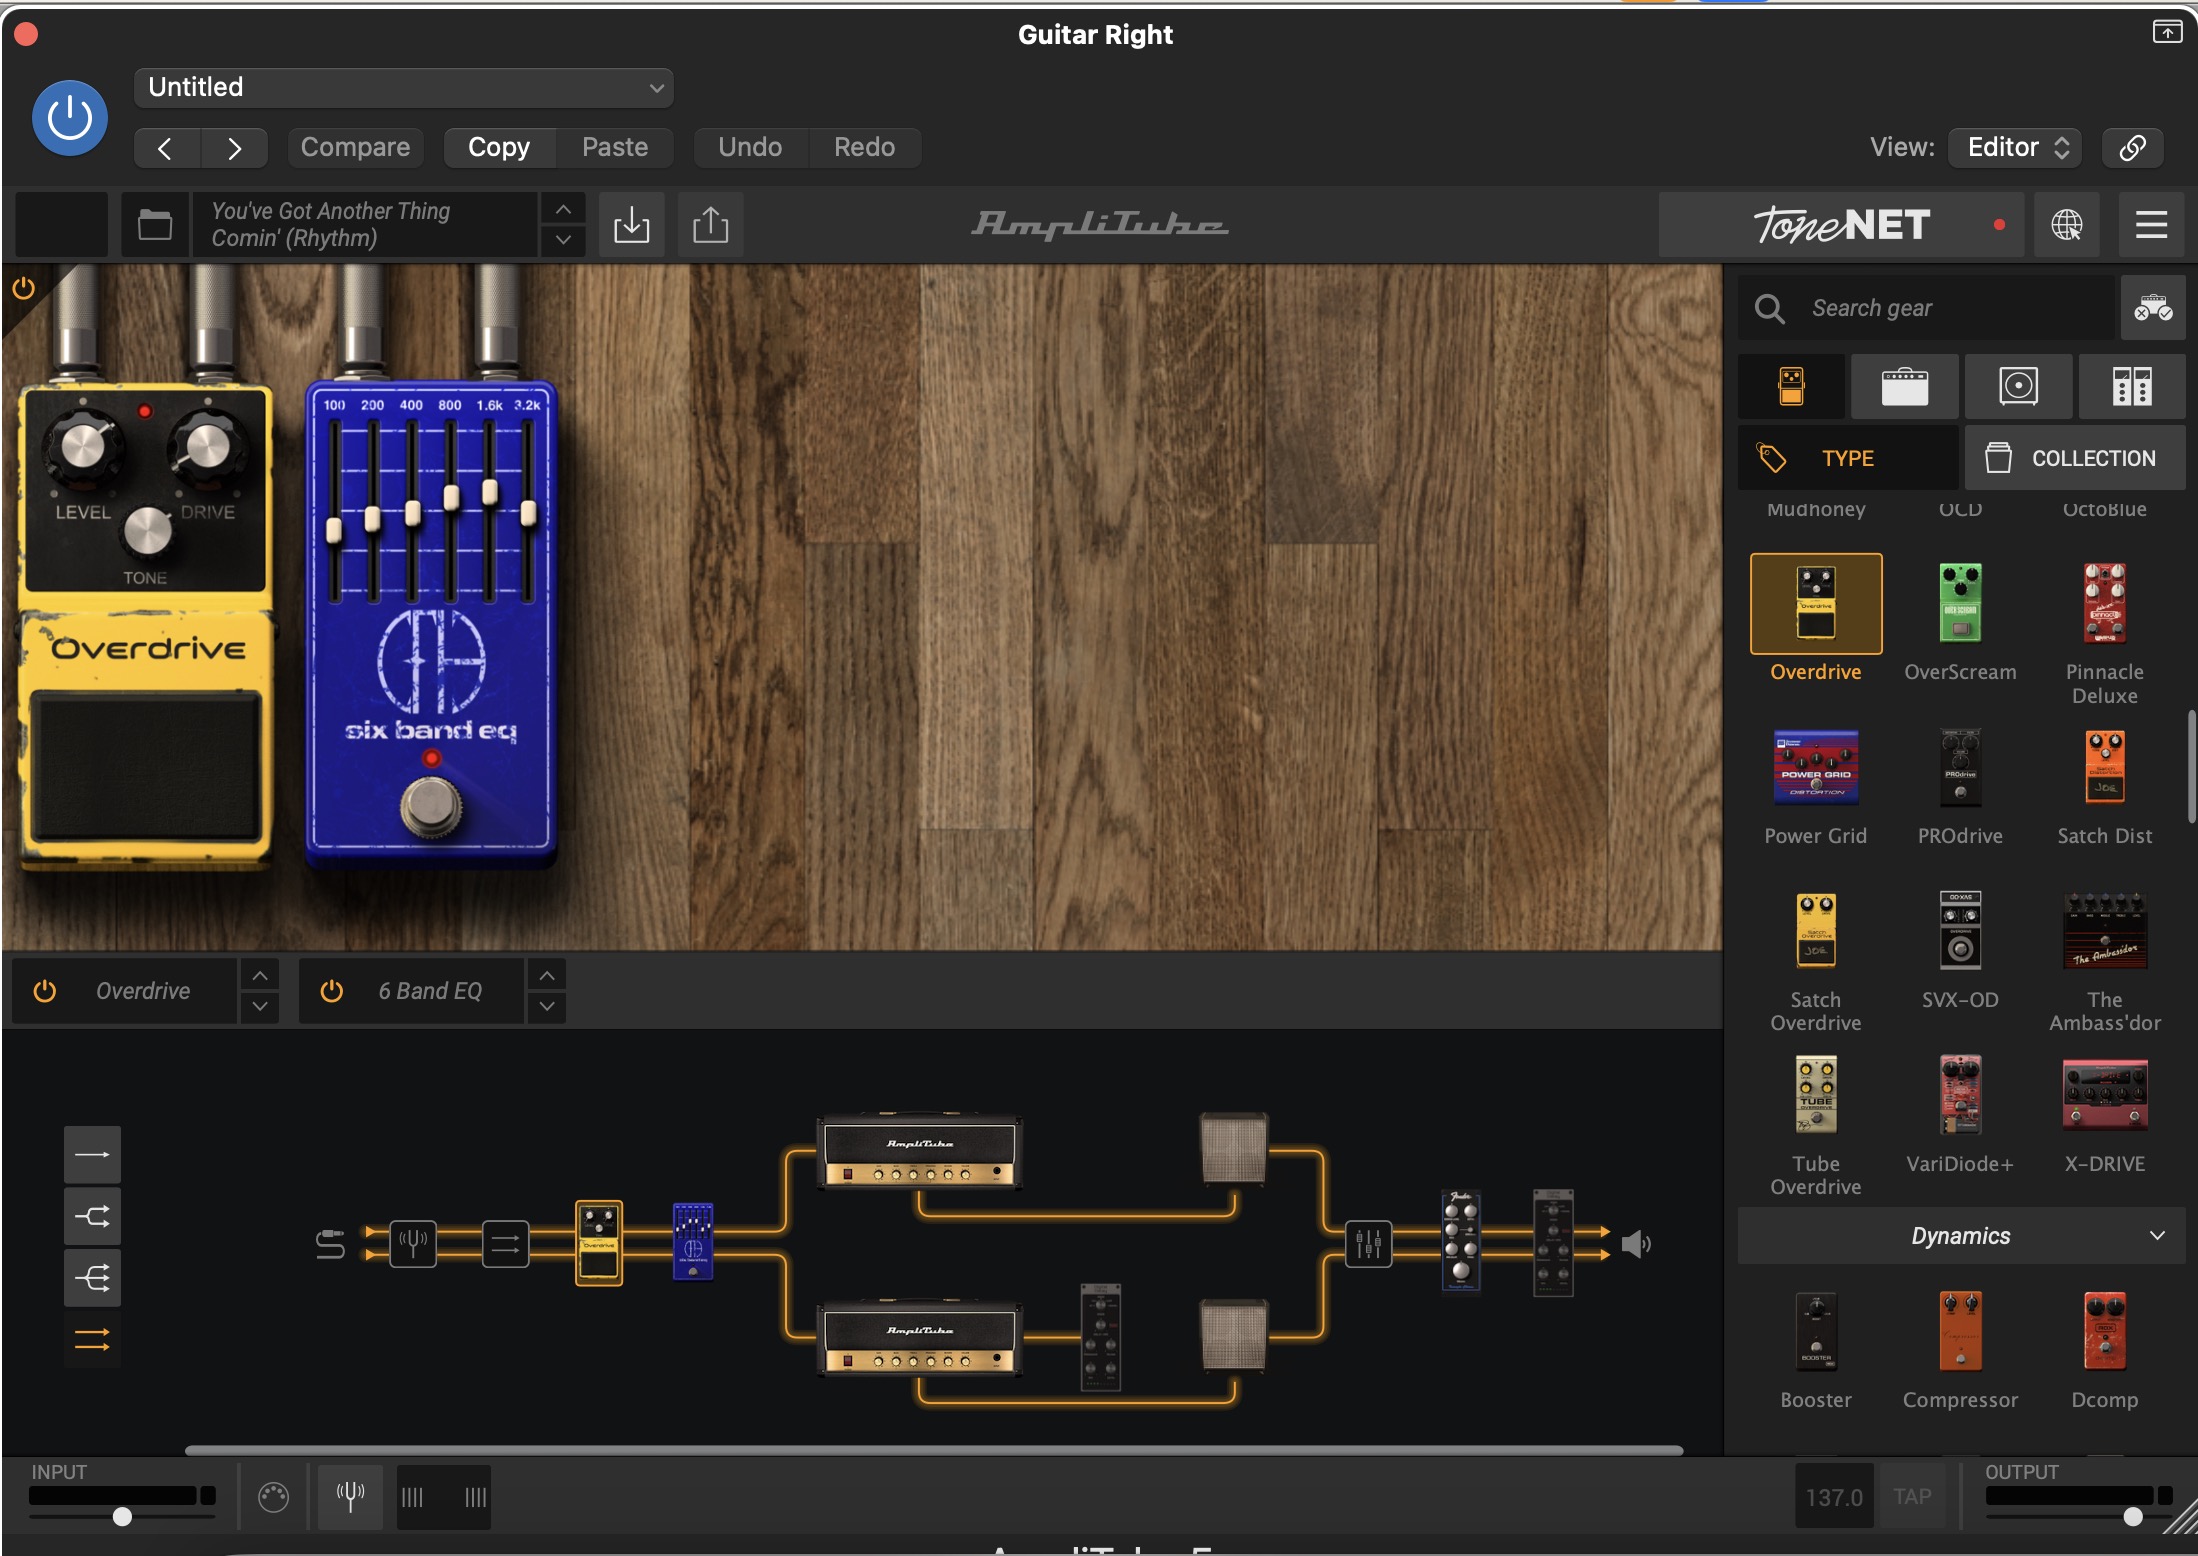The width and height of the screenshot is (2198, 1556).
Task: Switch to the COLLECTION tab
Action: (x=2075, y=458)
